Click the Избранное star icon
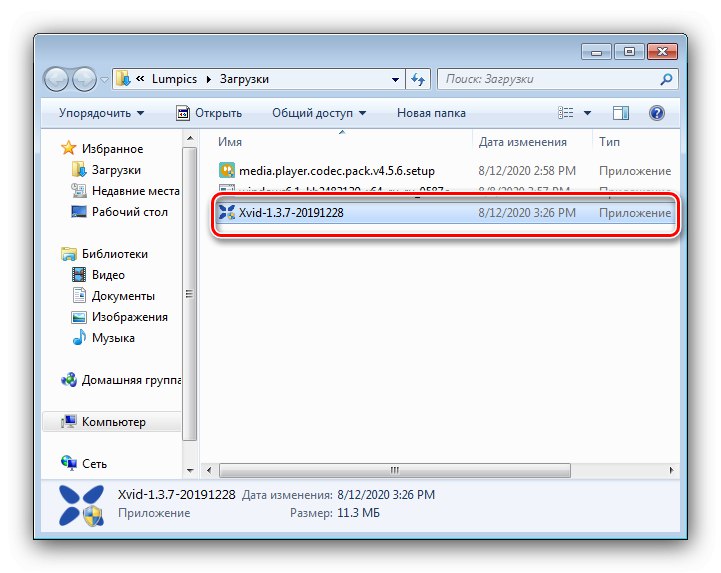Image resolution: width=721 pixels, height=573 pixels. pos(69,148)
